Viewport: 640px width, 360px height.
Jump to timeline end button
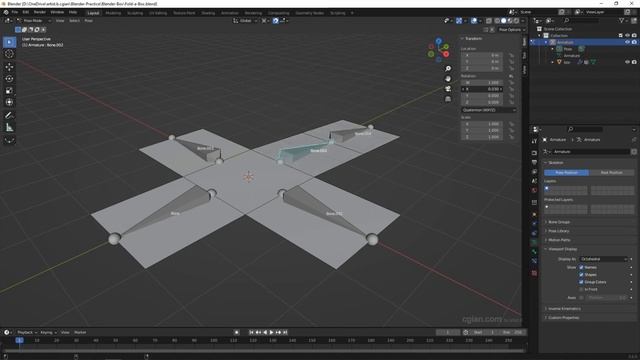(286, 332)
